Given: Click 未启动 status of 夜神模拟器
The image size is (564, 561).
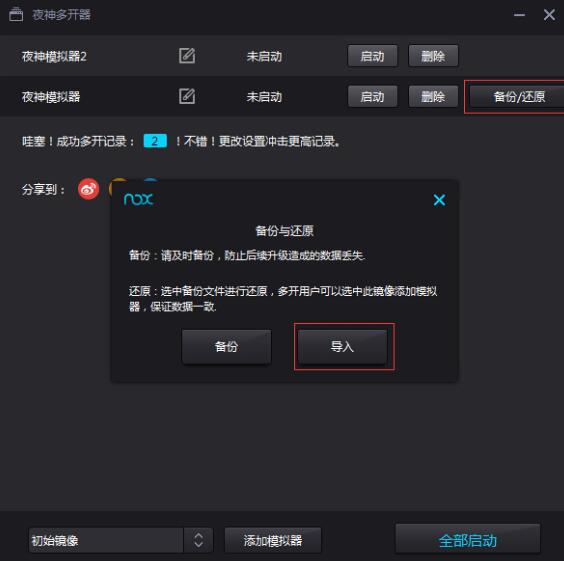Looking at the screenshot, I should [x=264, y=96].
